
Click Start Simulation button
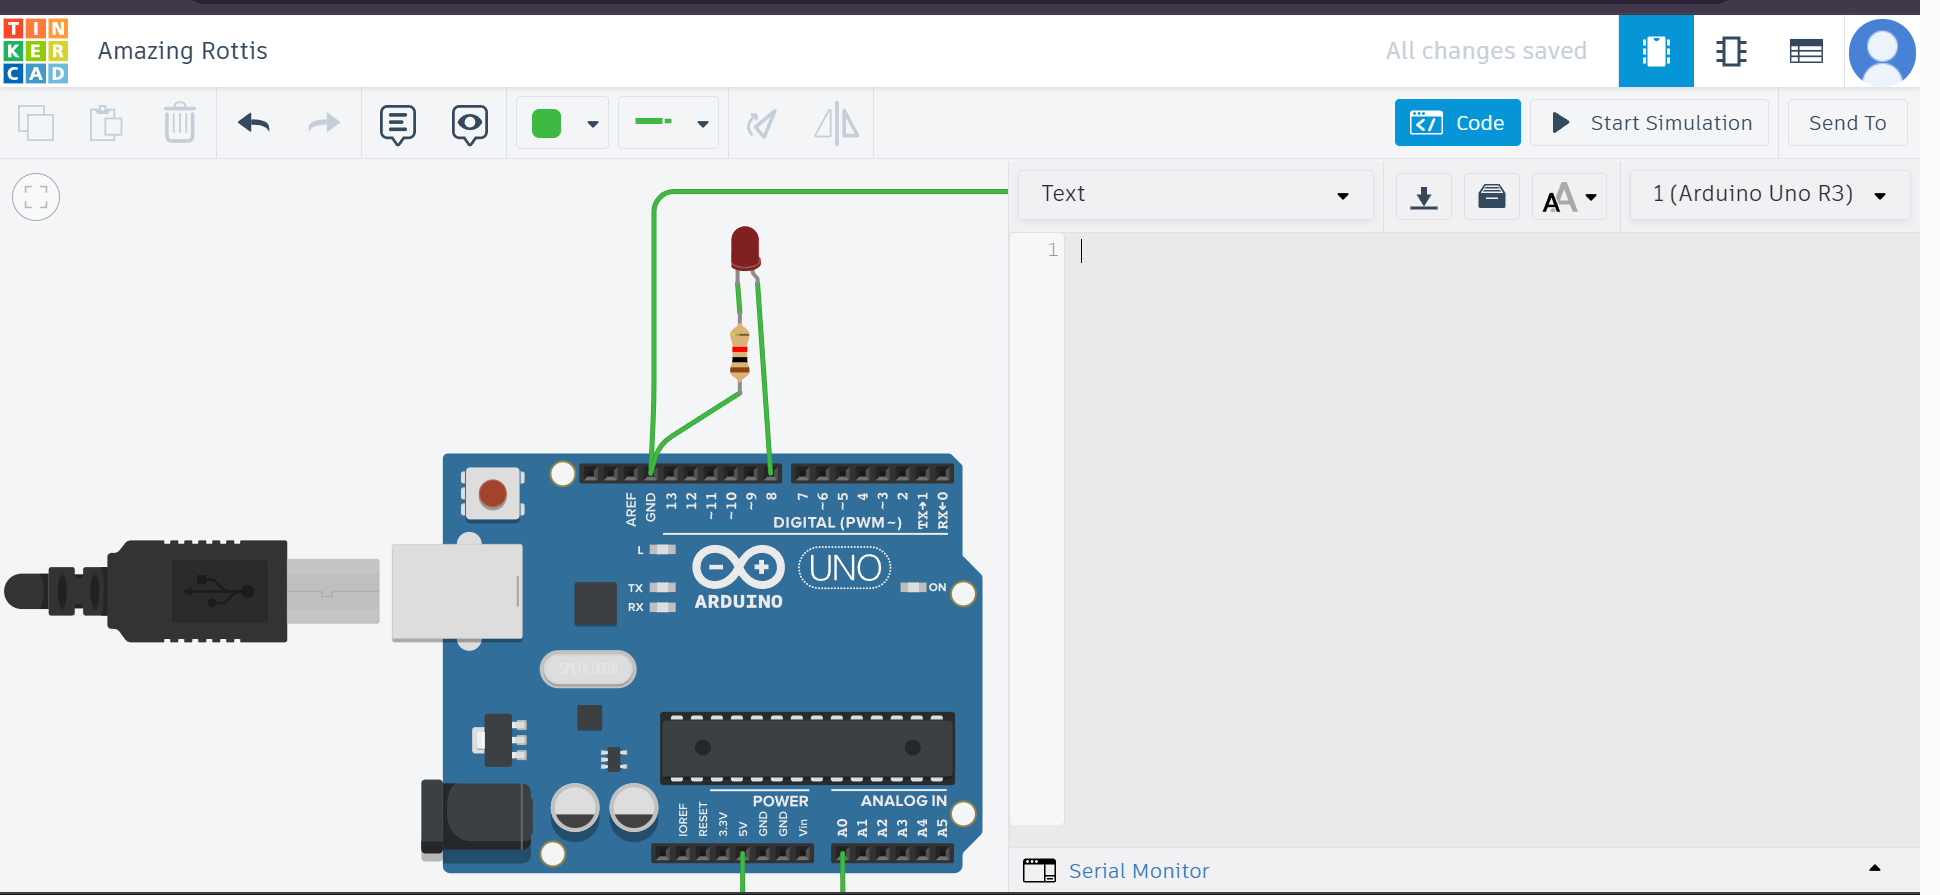tap(1650, 123)
